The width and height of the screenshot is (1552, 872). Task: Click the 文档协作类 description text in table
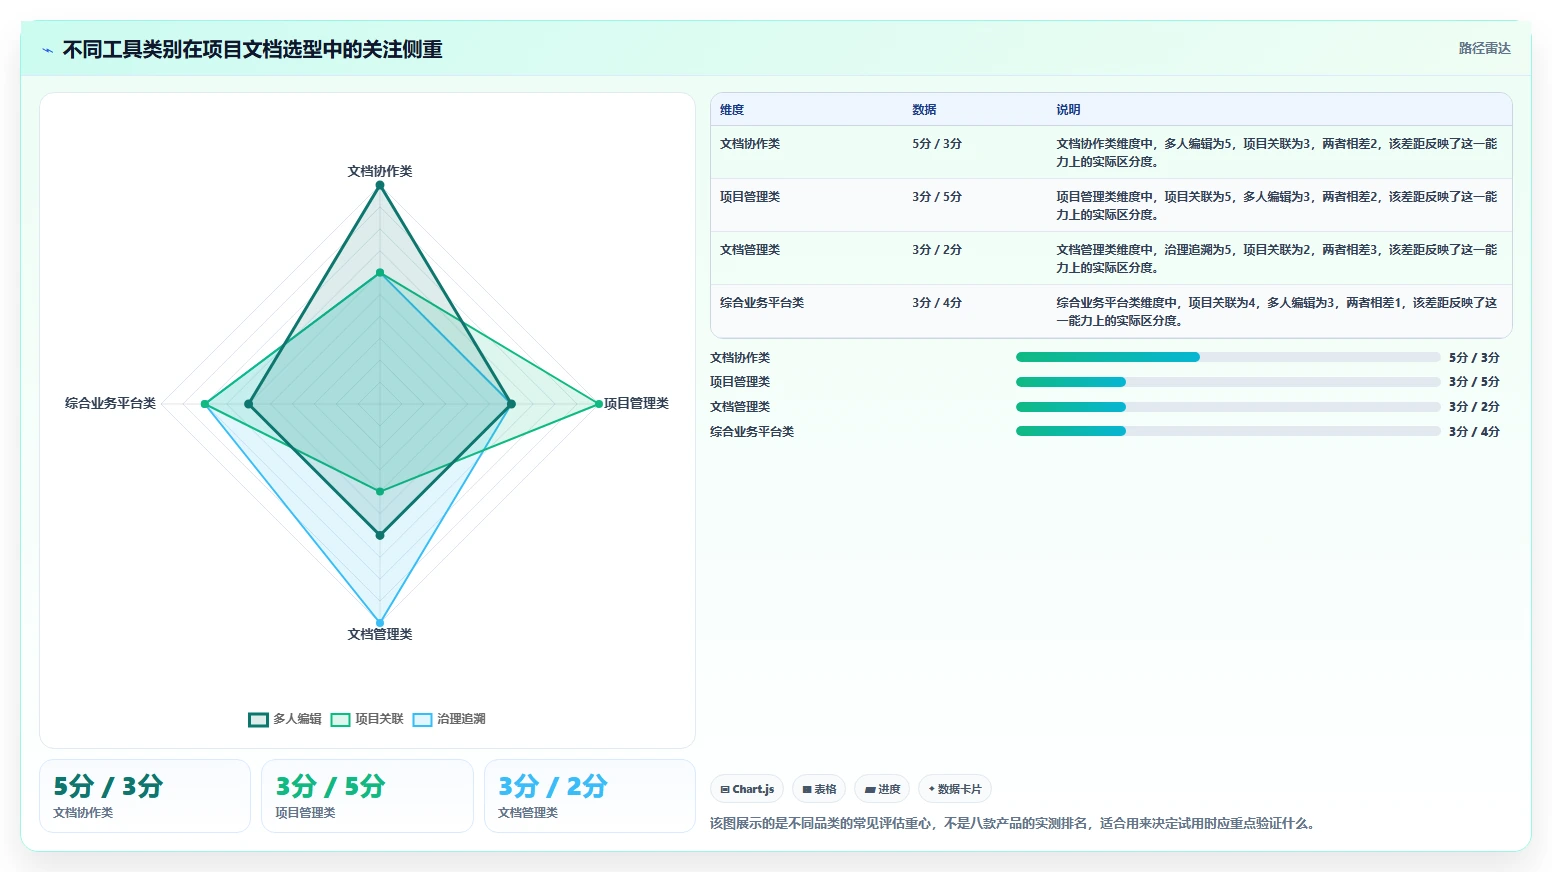coord(1277,153)
